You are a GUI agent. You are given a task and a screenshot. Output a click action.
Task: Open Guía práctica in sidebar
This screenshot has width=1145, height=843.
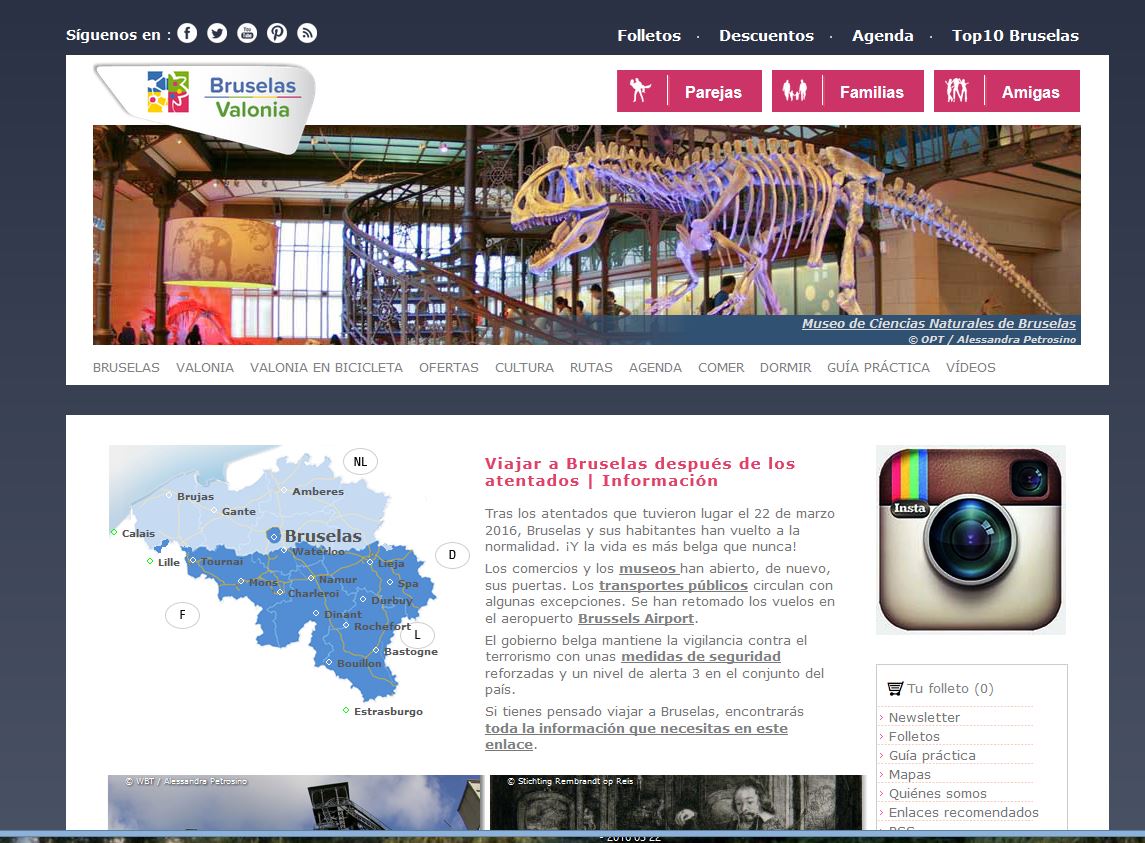tap(932, 755)
